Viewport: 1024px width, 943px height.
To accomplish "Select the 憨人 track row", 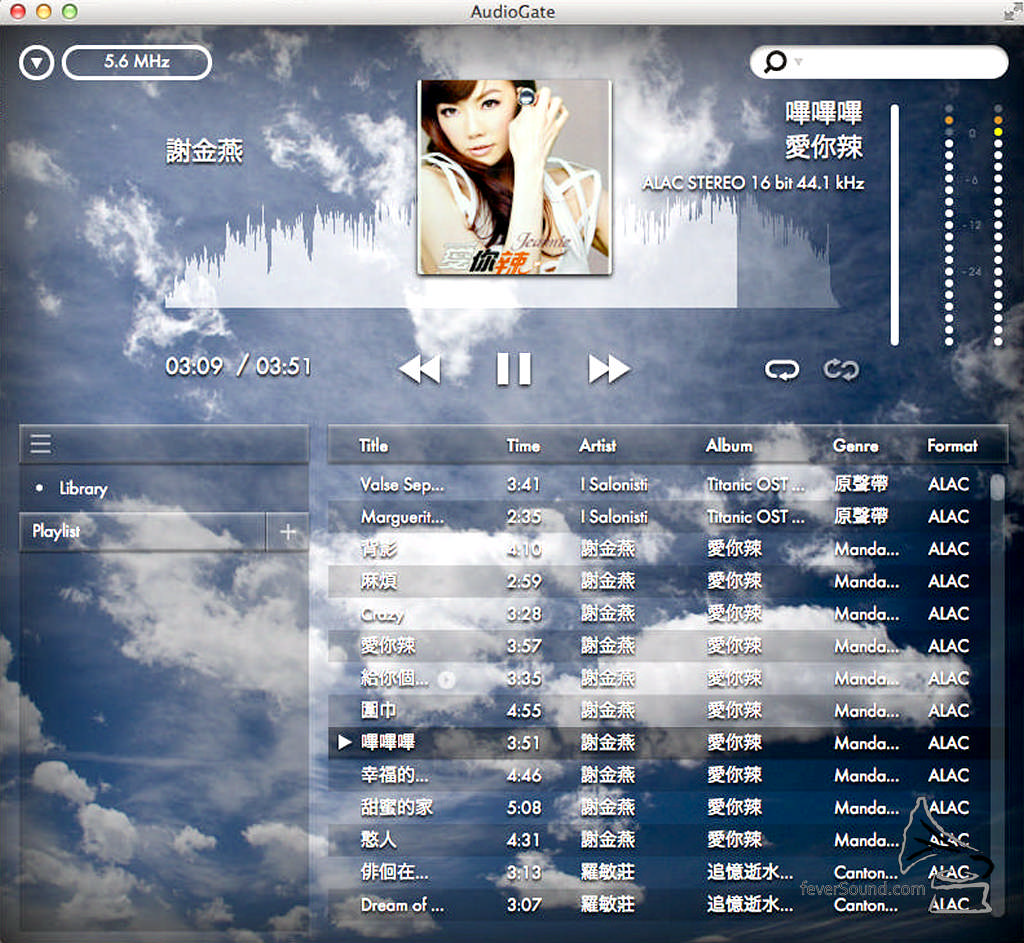I will point(658,840).
